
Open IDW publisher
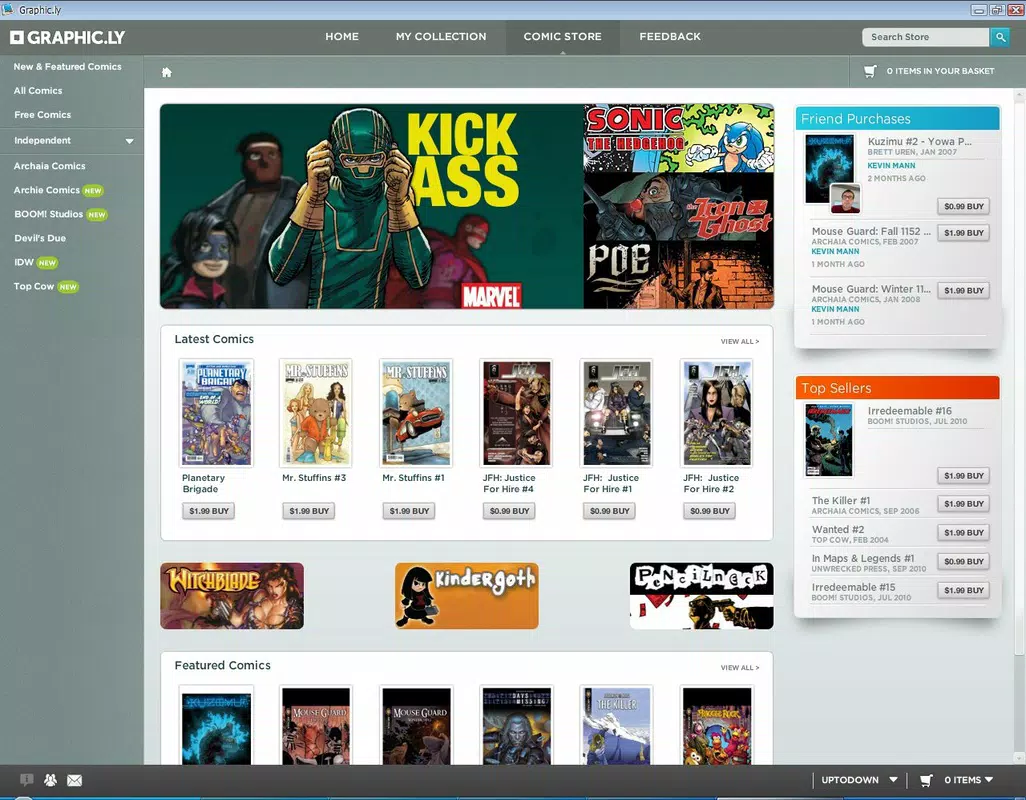point(24,262)
